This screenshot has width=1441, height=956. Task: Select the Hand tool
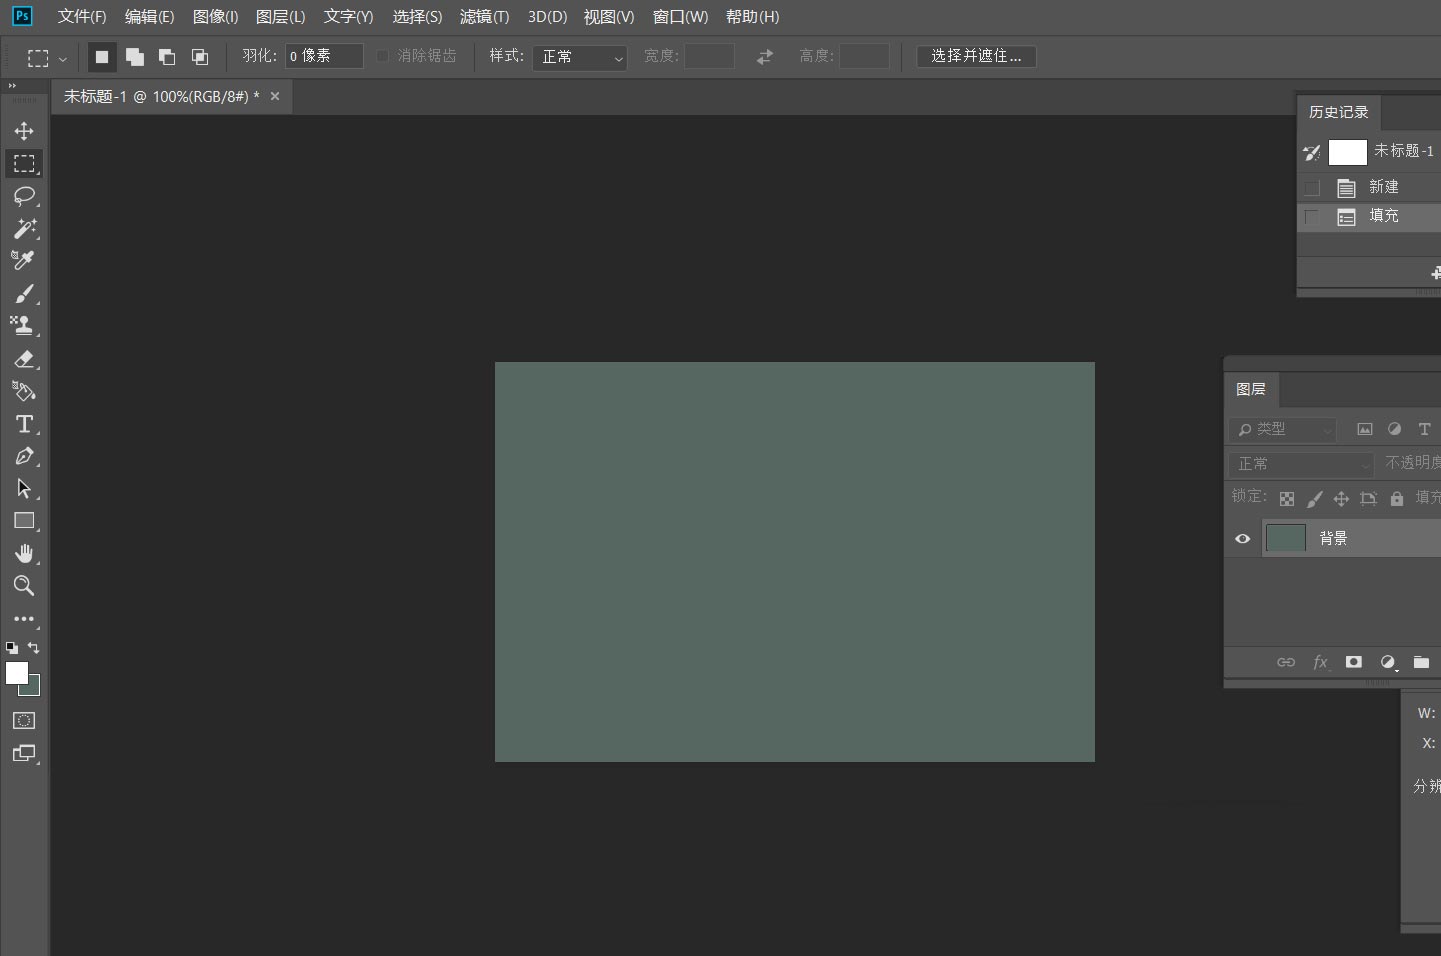[x=24, y=554]
